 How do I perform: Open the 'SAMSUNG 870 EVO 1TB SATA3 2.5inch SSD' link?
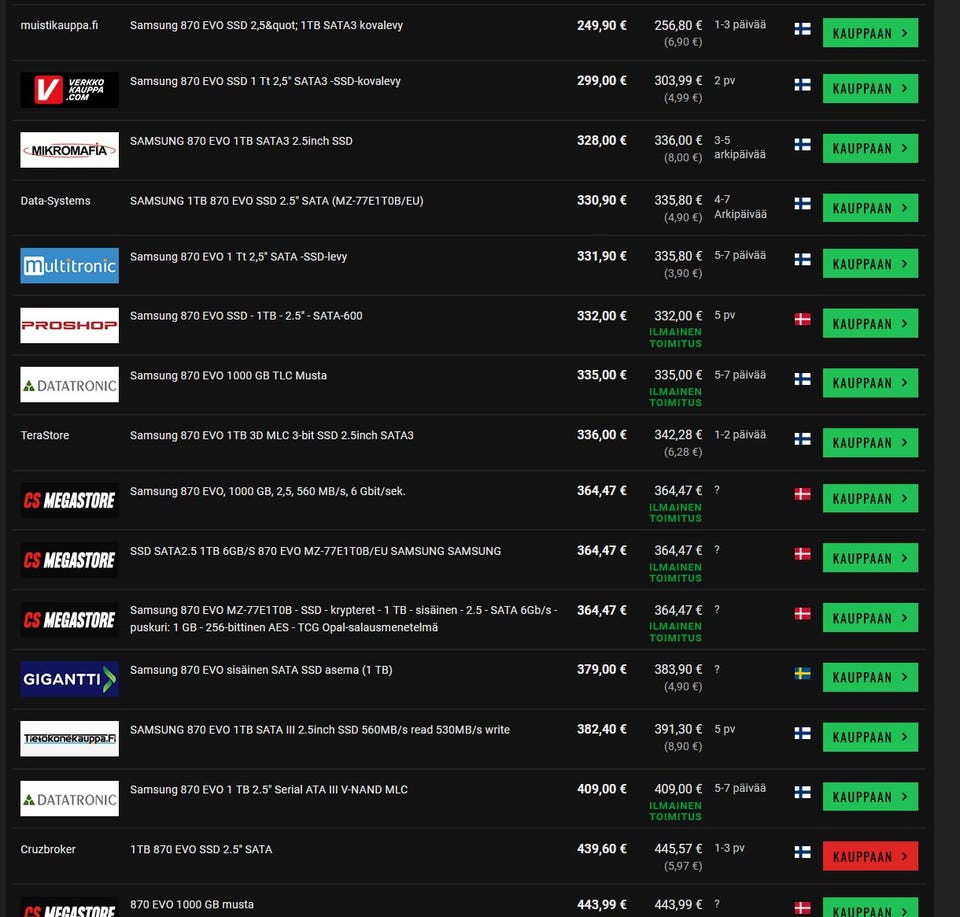[x=241, y=141]
